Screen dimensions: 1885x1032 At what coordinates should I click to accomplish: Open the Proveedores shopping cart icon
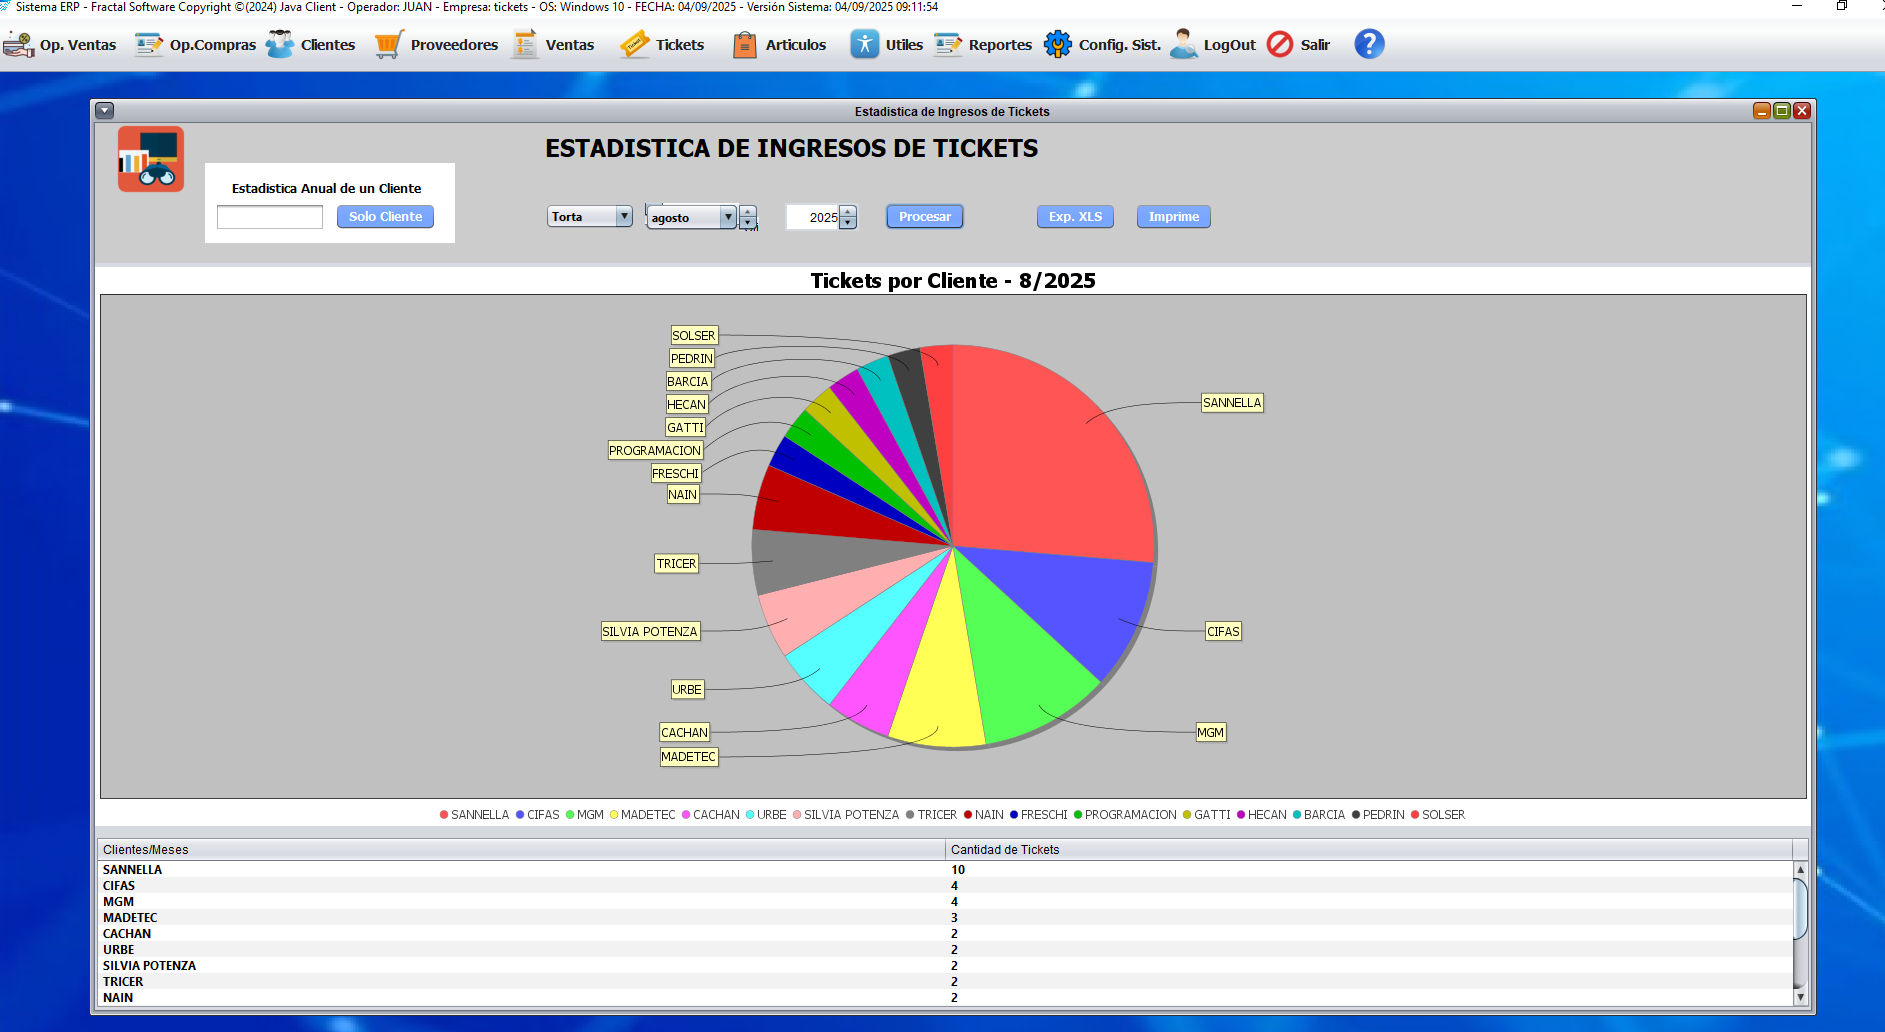[x=389, y=45]
